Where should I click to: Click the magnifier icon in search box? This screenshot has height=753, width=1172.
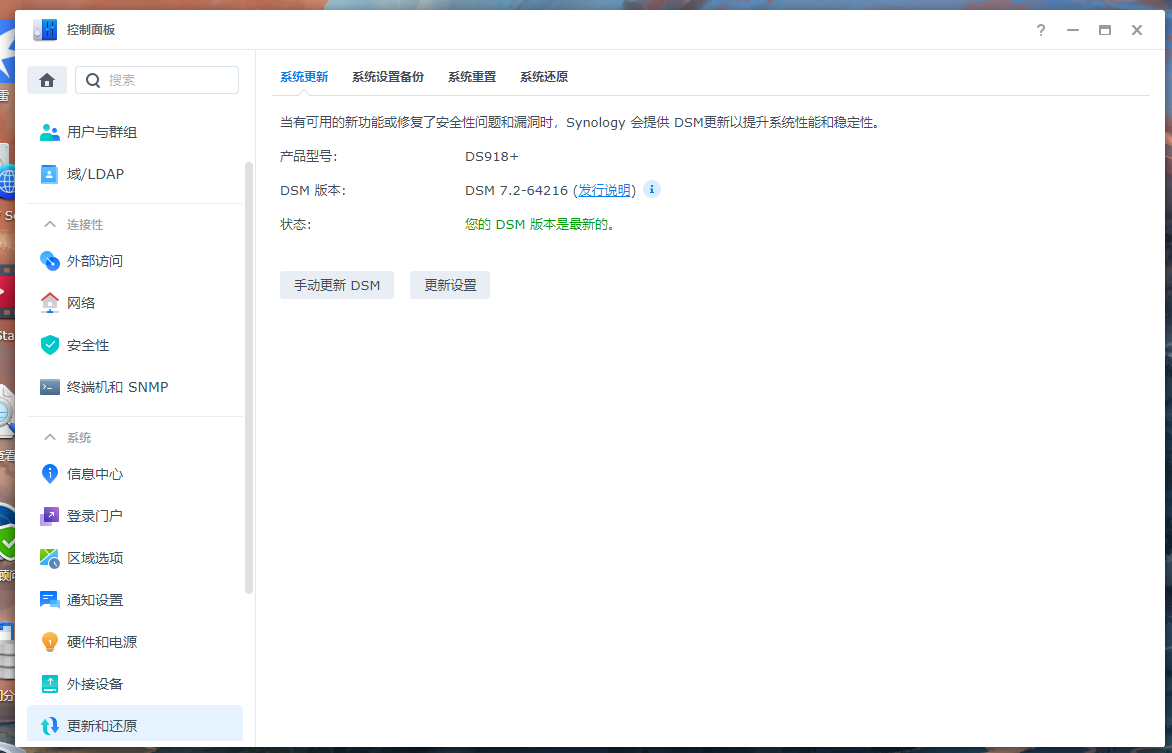coord(93,80)
